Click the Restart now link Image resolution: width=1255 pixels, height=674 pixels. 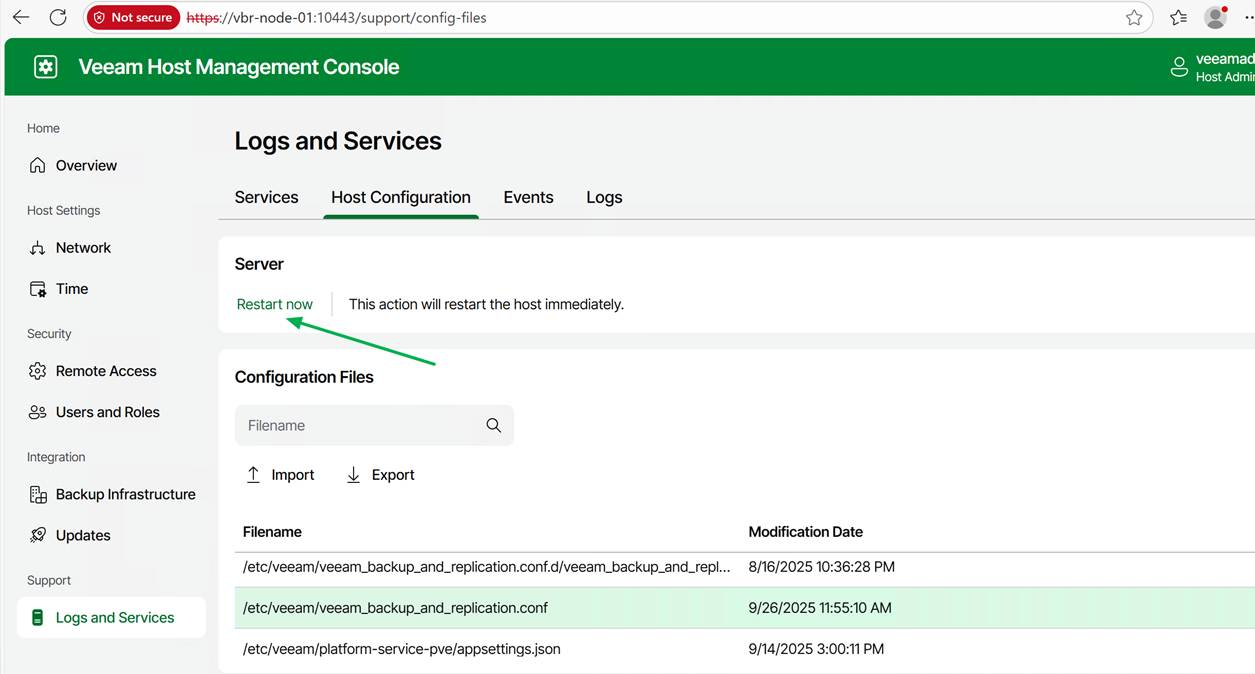click(274, 304)
